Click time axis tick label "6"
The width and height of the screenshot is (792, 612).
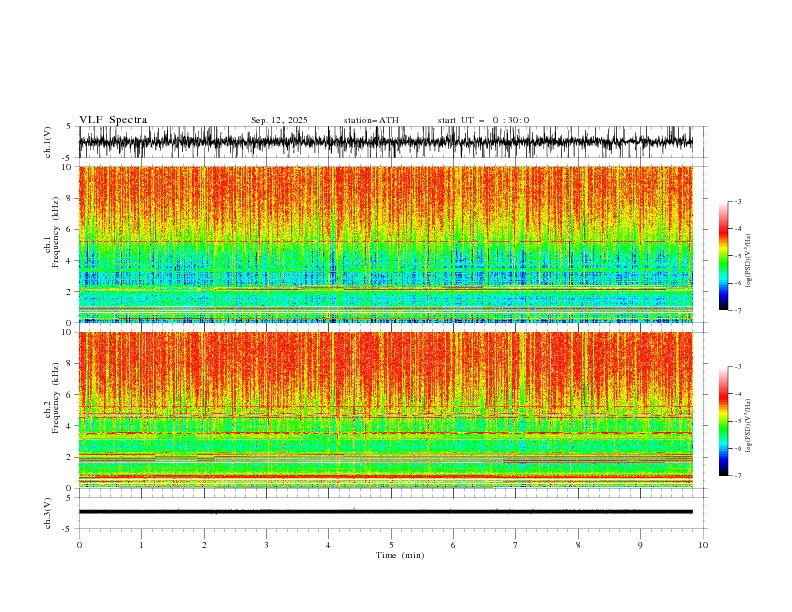(453, 545)
